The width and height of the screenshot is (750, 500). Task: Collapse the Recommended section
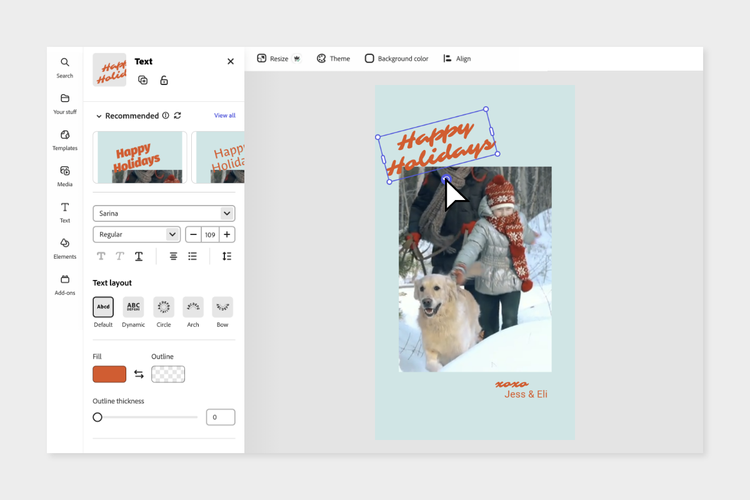(x=99, y=116)
